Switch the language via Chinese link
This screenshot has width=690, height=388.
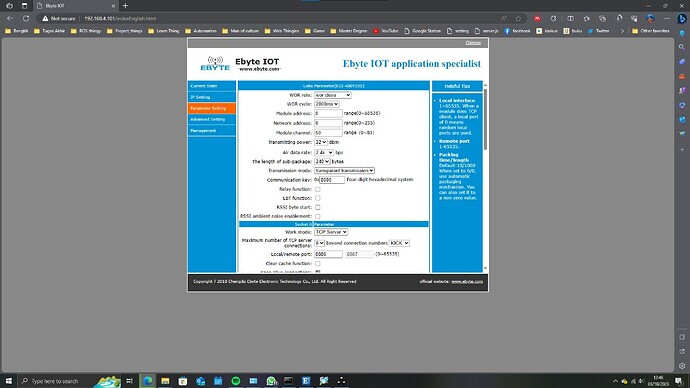(x=473, y=43)
